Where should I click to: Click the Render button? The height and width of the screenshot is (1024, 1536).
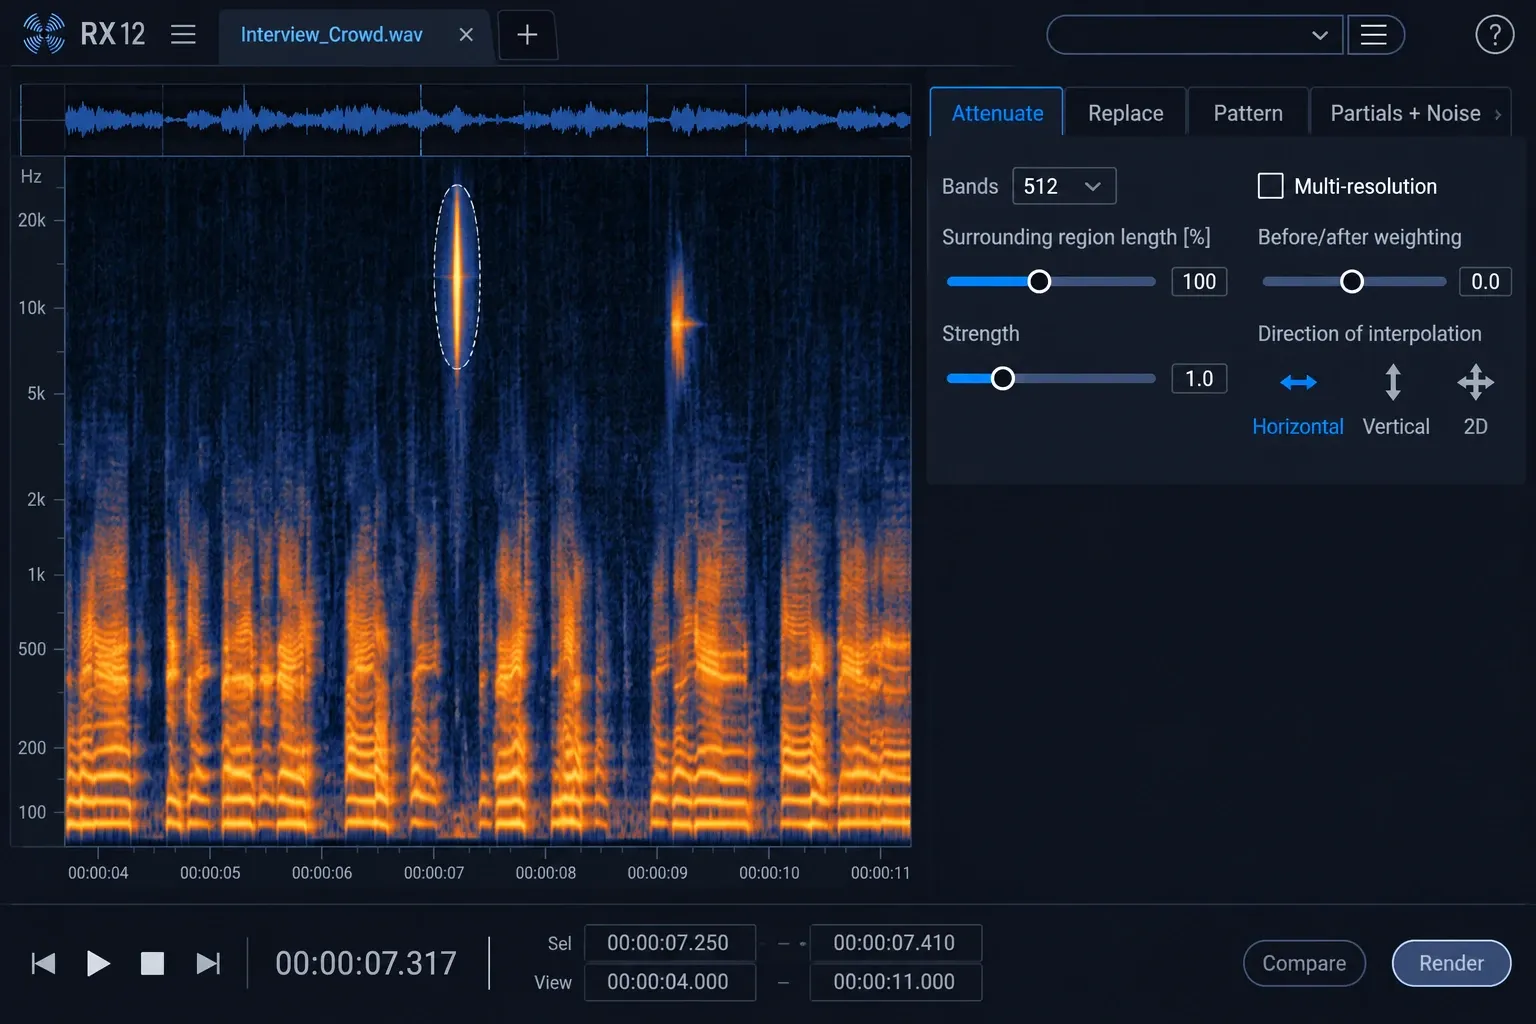[1451, 963]
